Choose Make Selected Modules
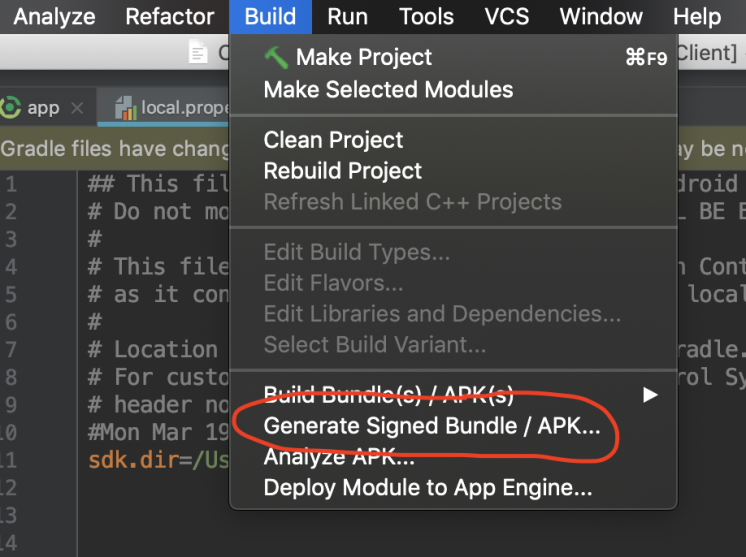This screenshot has width=746, height=557. pyautogui.click(x=388, y=90)
